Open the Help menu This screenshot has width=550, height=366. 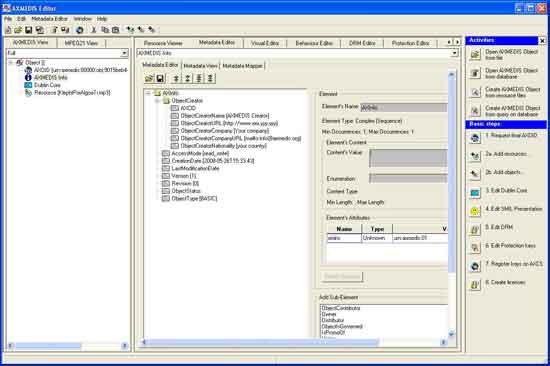[x=102, y=19]
